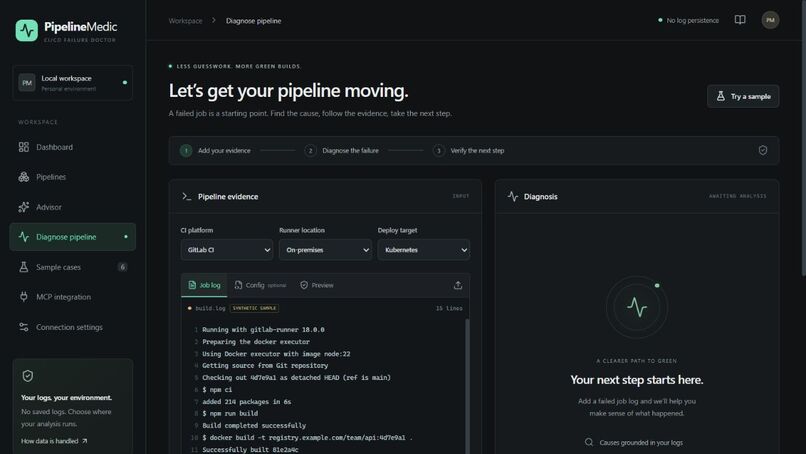Click step 2 Diagnose the failure
Image resolution: width=806 pixels, height=454 pixels.
click(x=341, y=151)
